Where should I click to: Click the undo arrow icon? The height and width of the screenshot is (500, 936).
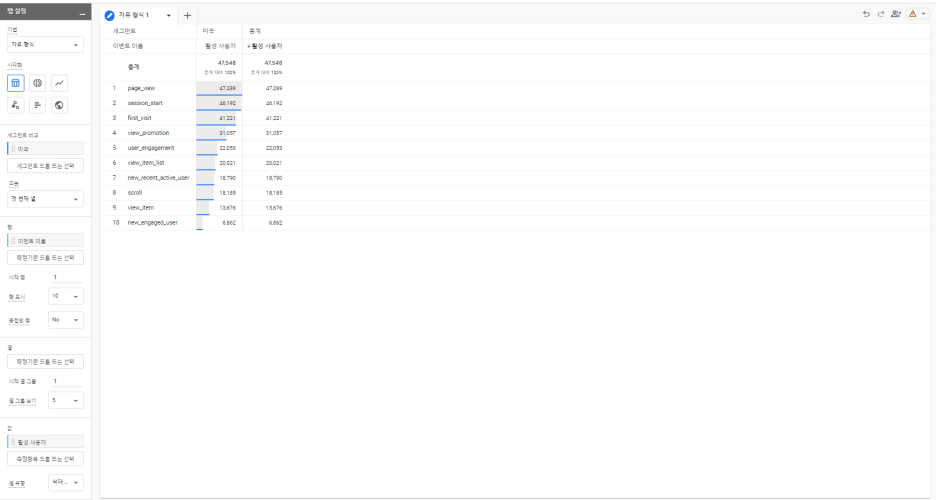tap(866, 14)
